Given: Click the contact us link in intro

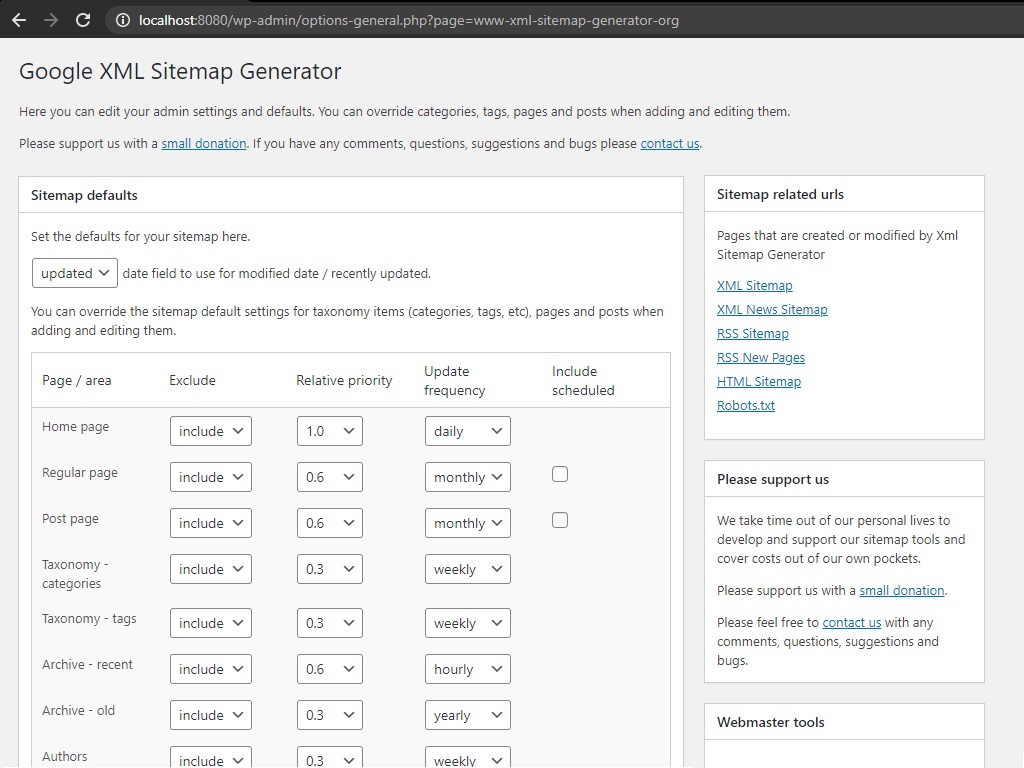Looking at the screenshot, I should point(669,144).
